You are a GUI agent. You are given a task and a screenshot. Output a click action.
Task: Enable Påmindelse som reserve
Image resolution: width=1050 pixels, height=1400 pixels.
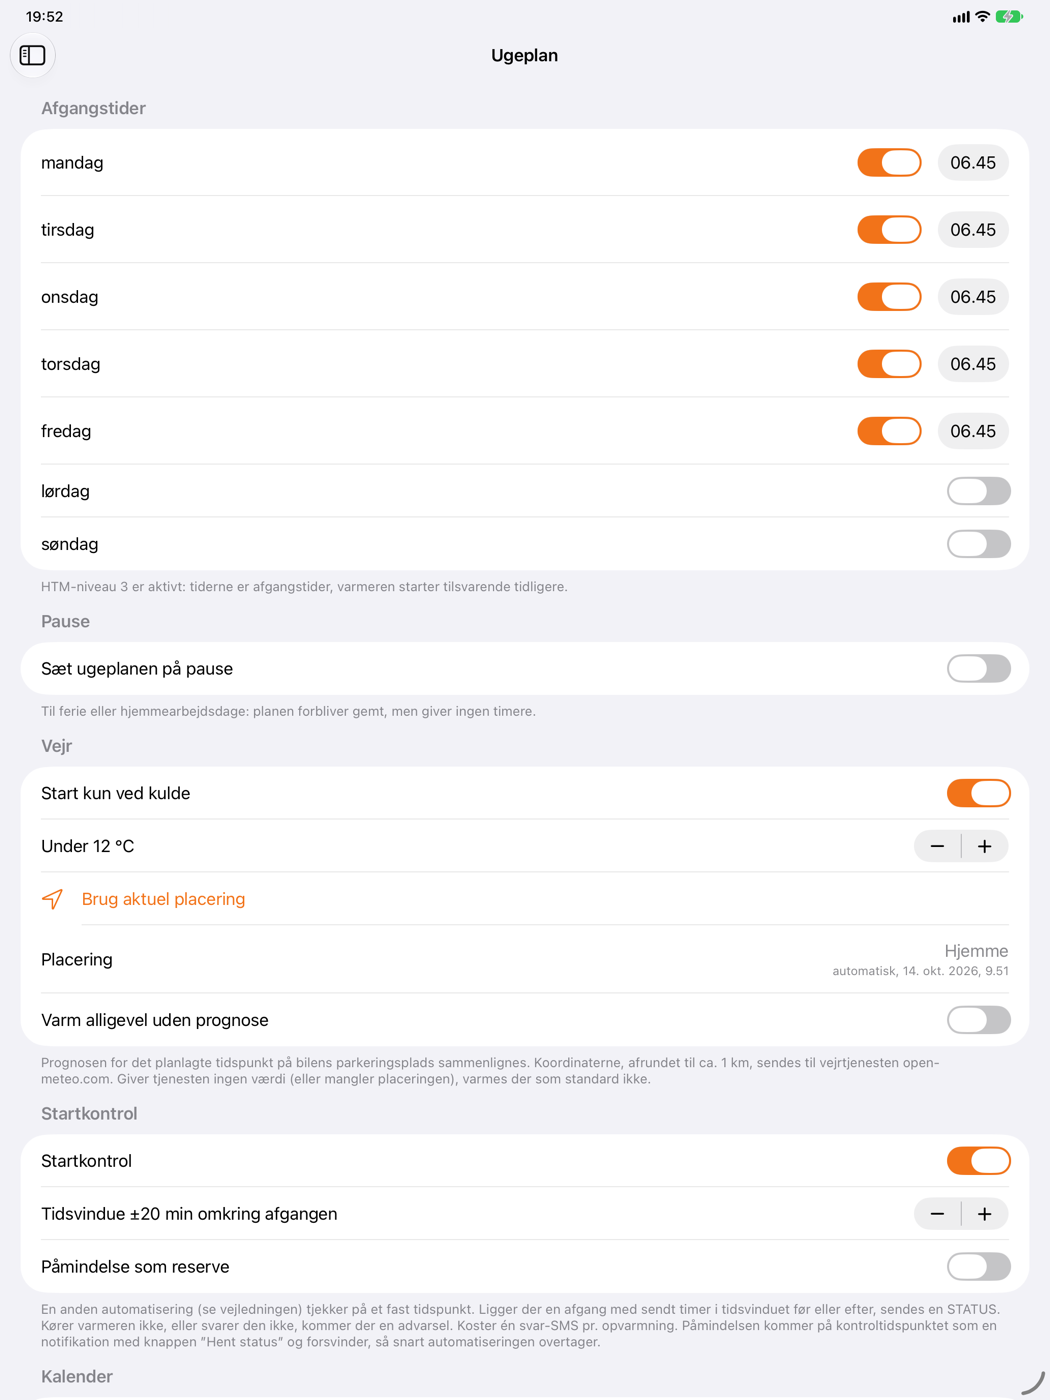point(979,1267)
